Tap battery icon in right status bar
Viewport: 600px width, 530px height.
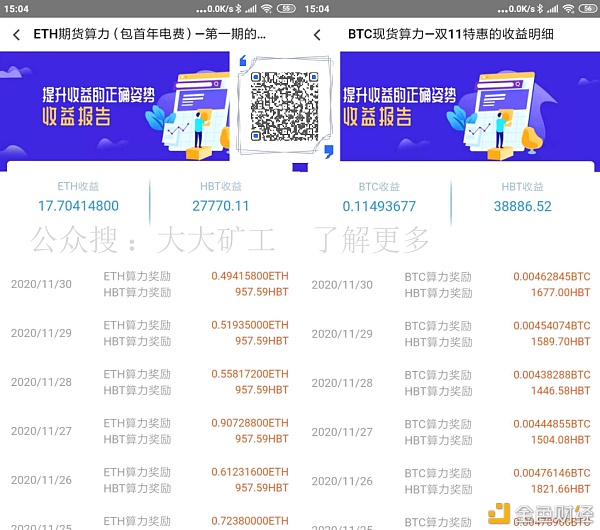click(589, 8)
